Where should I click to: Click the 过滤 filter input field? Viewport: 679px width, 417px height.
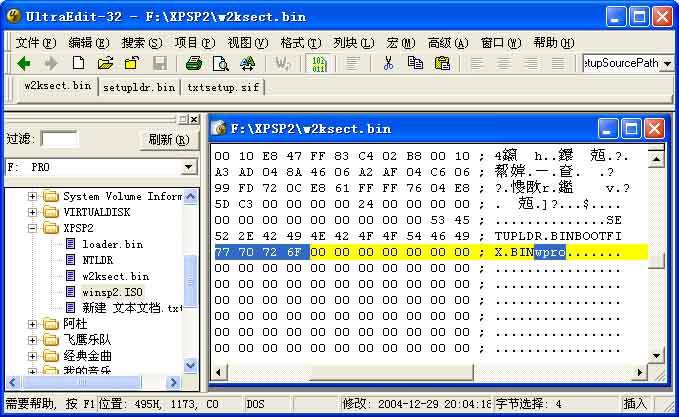point(59,139)
